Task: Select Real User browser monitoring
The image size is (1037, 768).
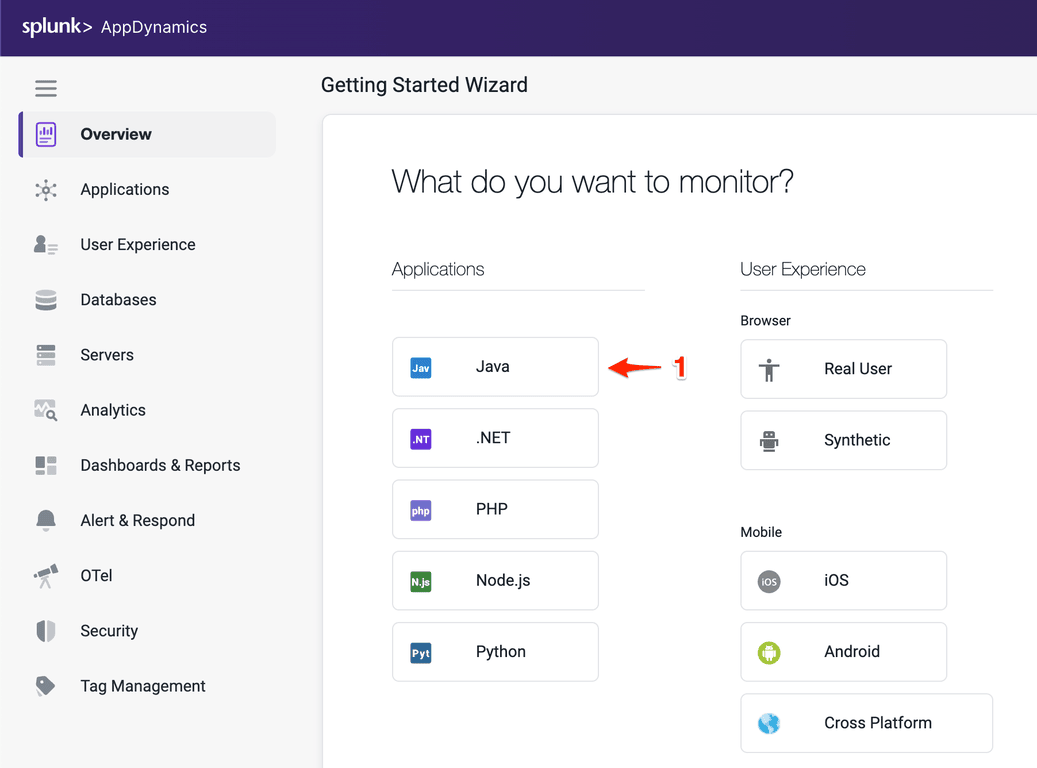Action: [843, 369]
